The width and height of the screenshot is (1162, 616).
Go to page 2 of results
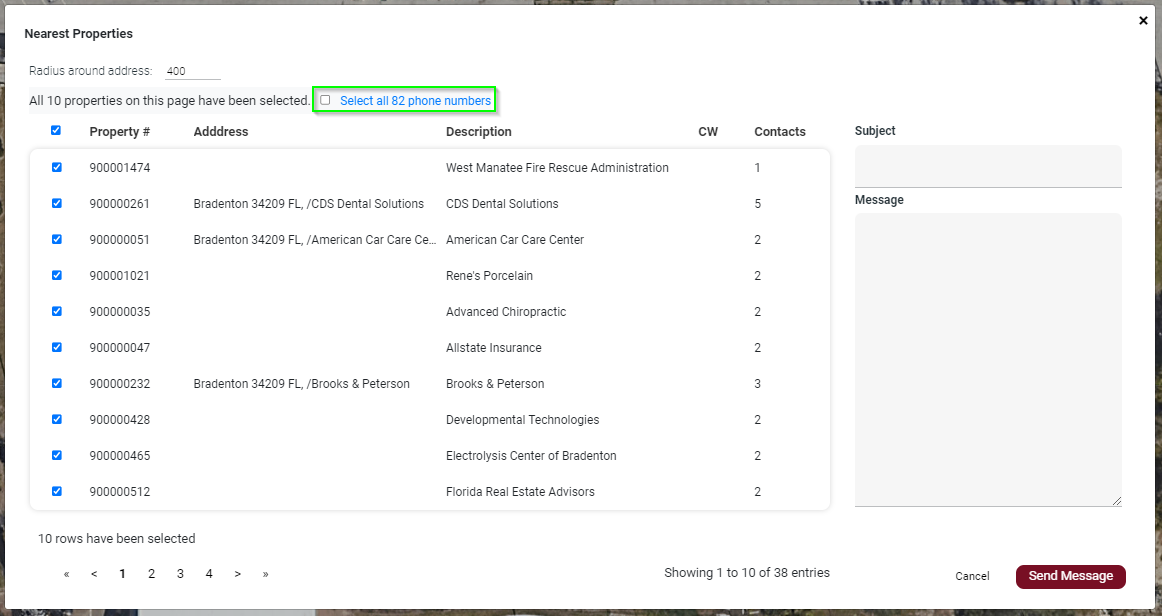click(151, 574)
